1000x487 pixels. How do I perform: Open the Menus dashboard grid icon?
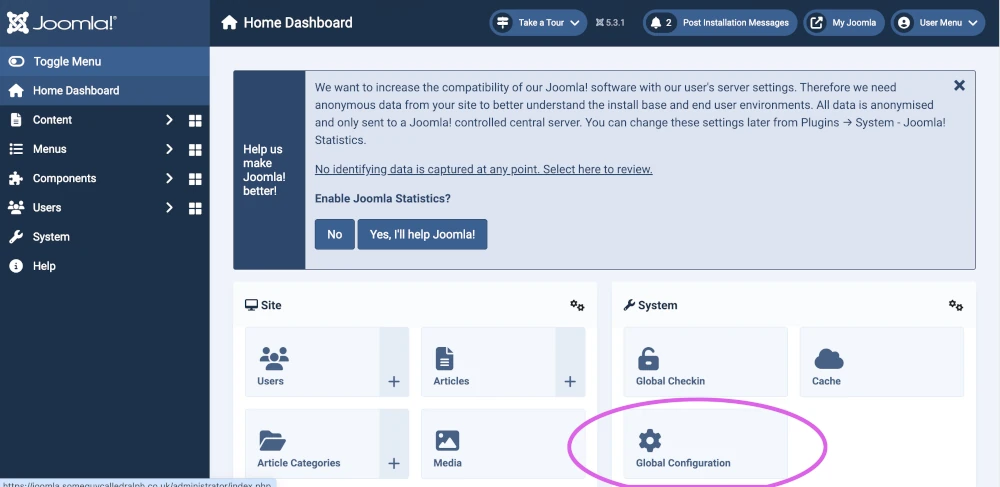[195, 150]
